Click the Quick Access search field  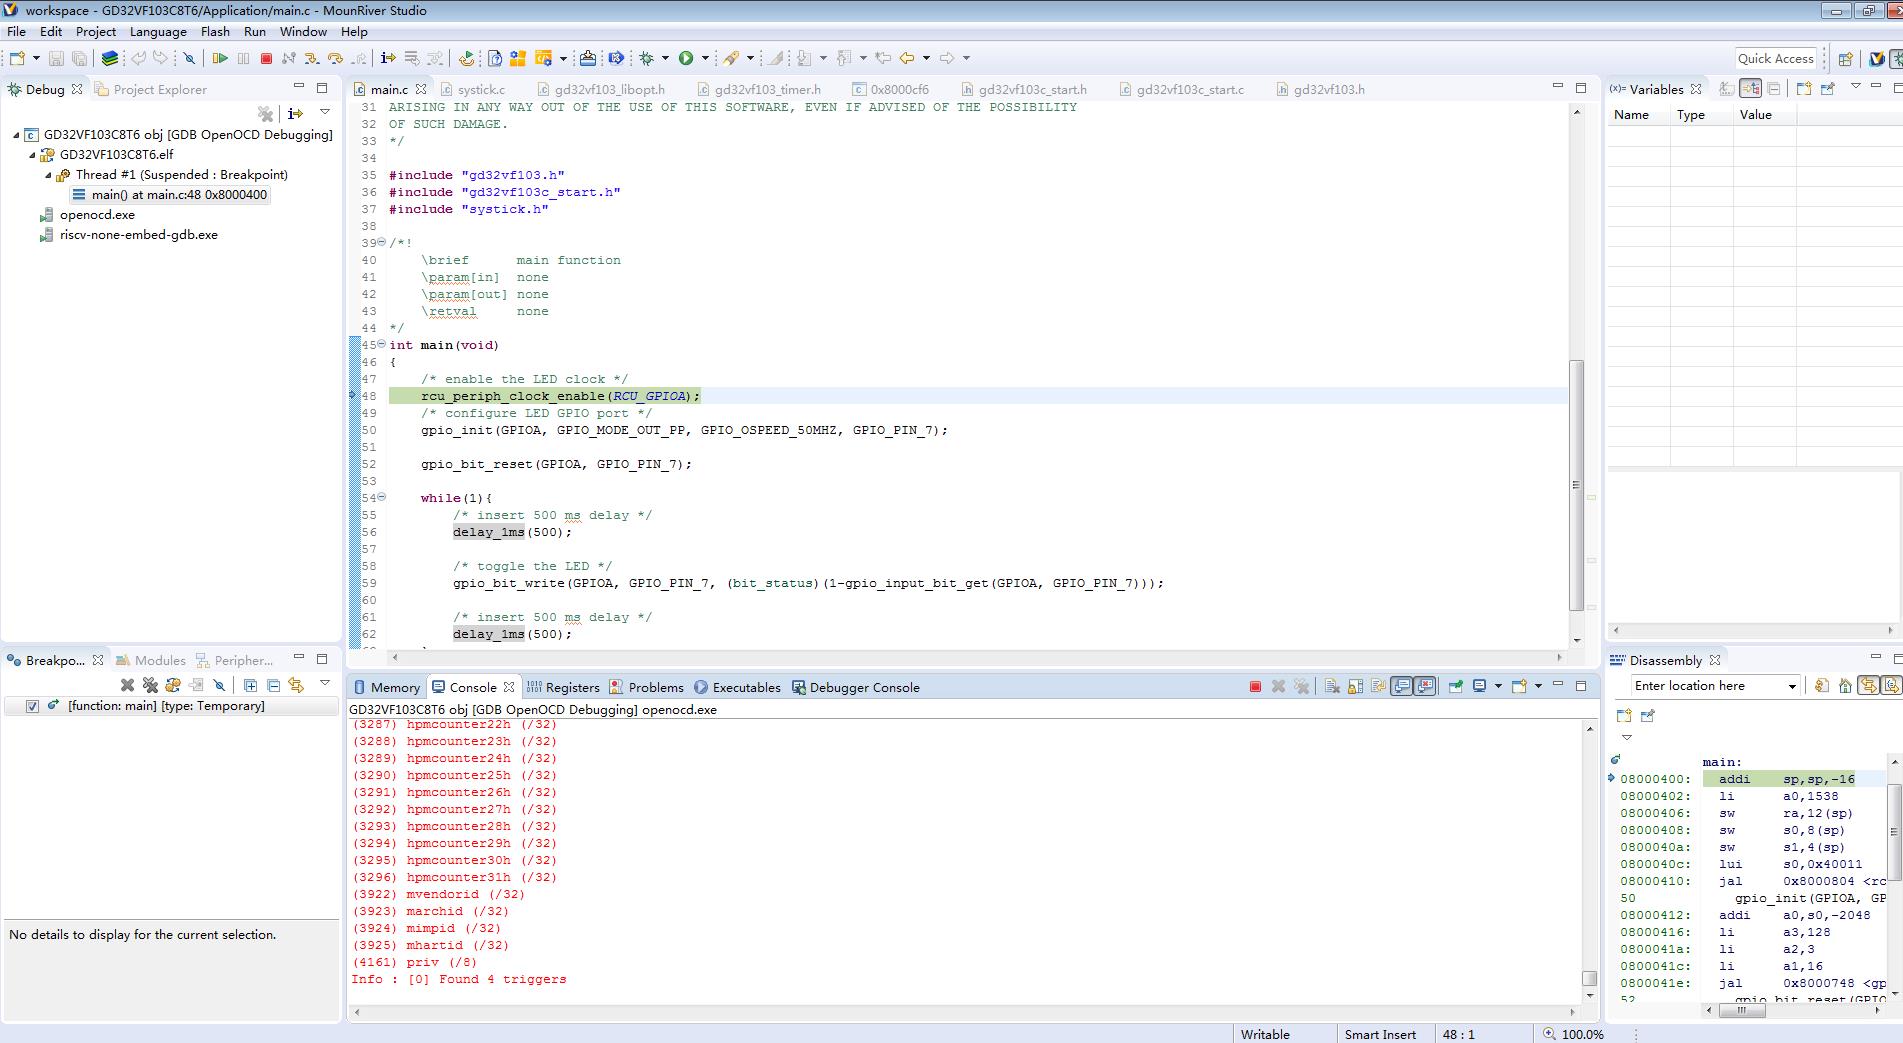click(1776, 58)
